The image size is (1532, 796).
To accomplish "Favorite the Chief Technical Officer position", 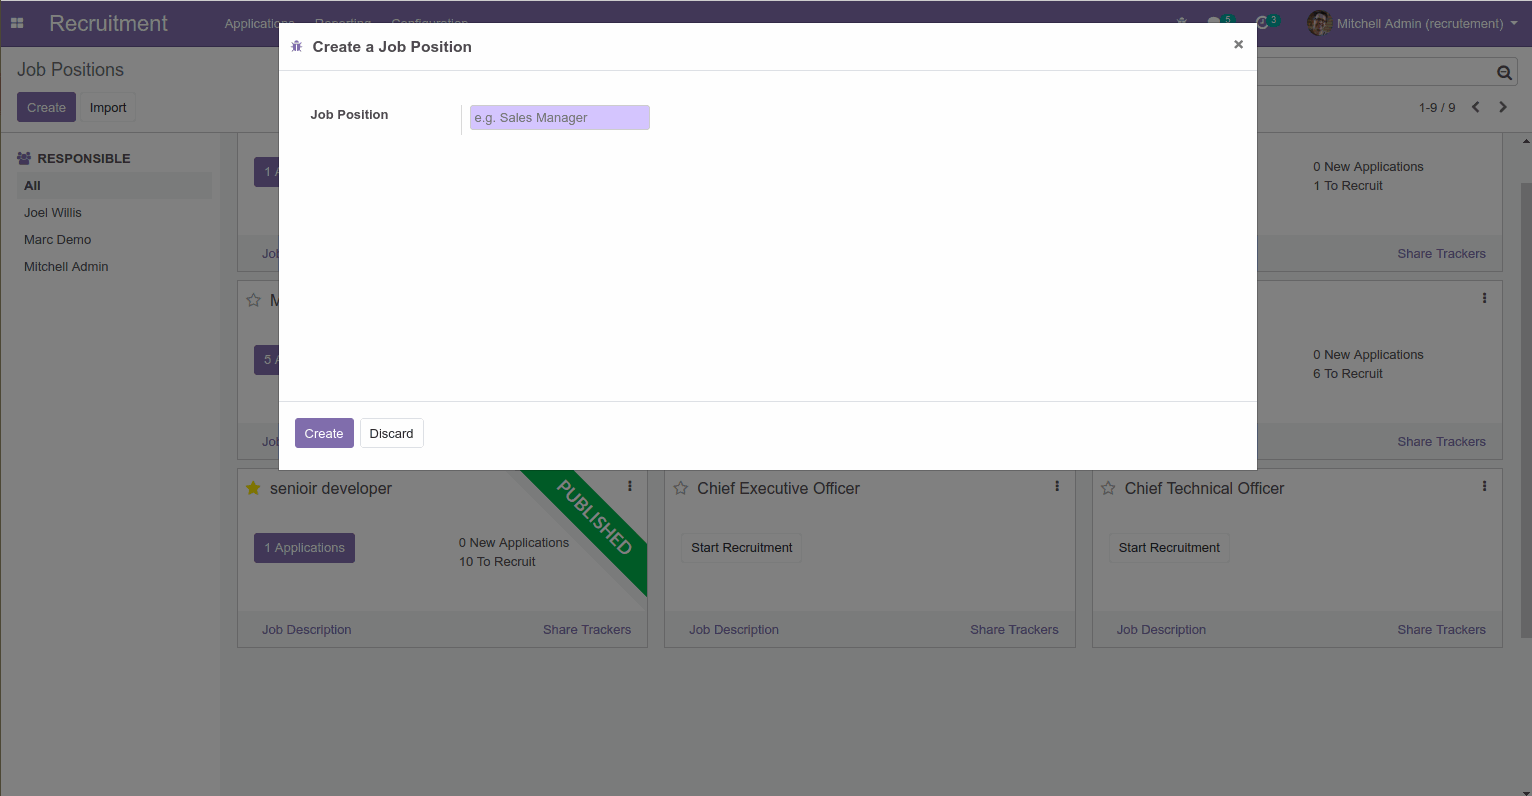I will tap(1108, 488).
